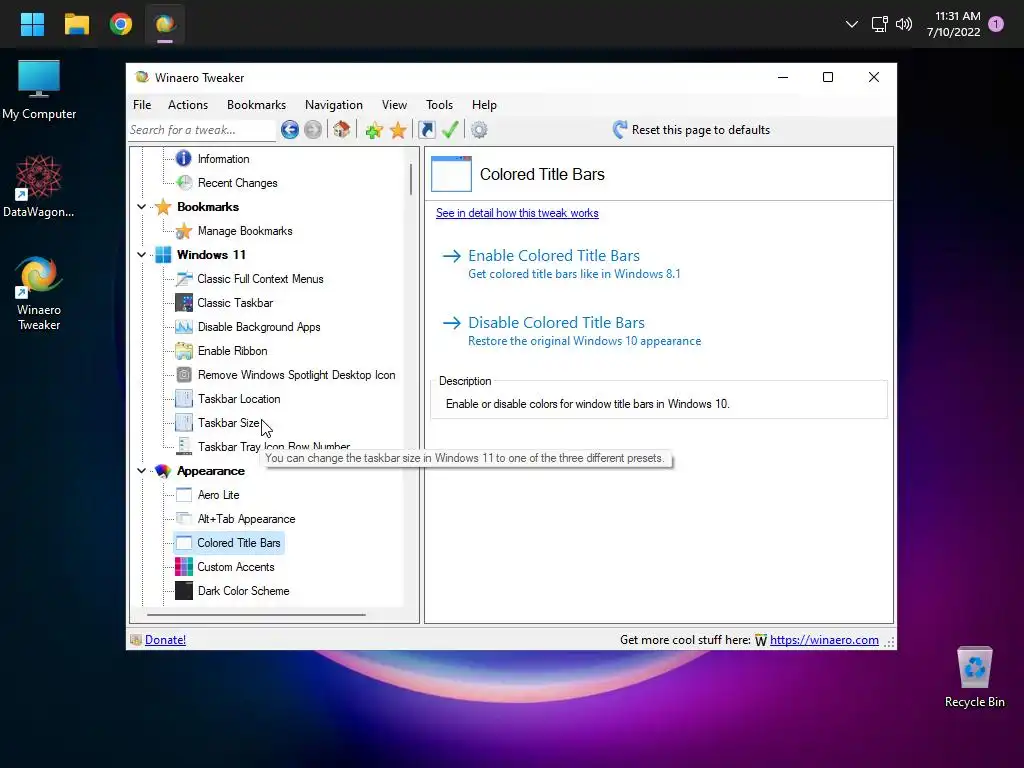Viewport: 1024px width, 768px height.
Task: Click the export shortcut arrow toolbar icon
Action: pyautogui.click(x=426, y=130)
